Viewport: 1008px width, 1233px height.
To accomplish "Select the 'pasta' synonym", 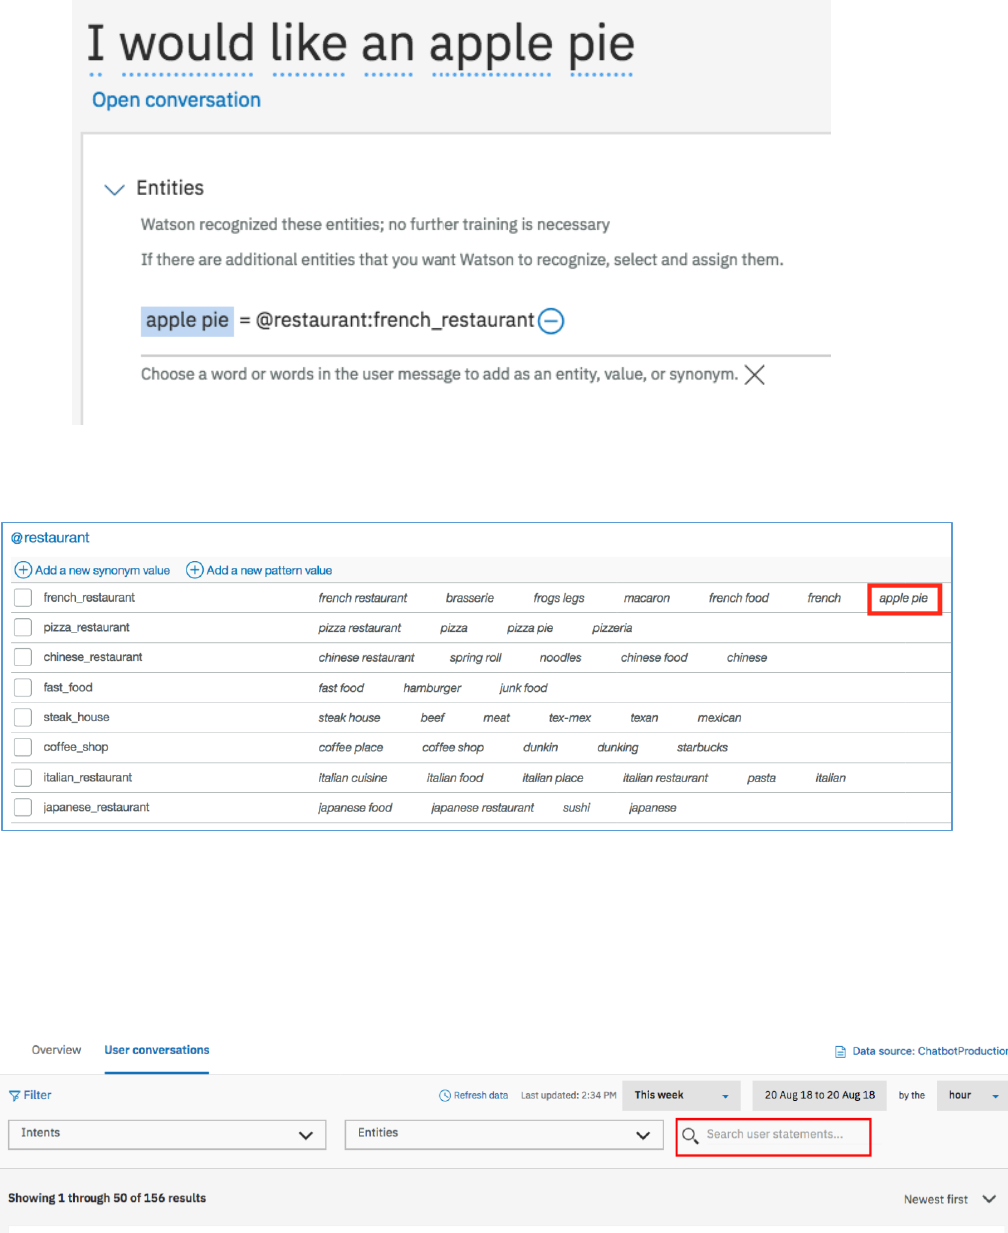I will click(x=762, y=778).
